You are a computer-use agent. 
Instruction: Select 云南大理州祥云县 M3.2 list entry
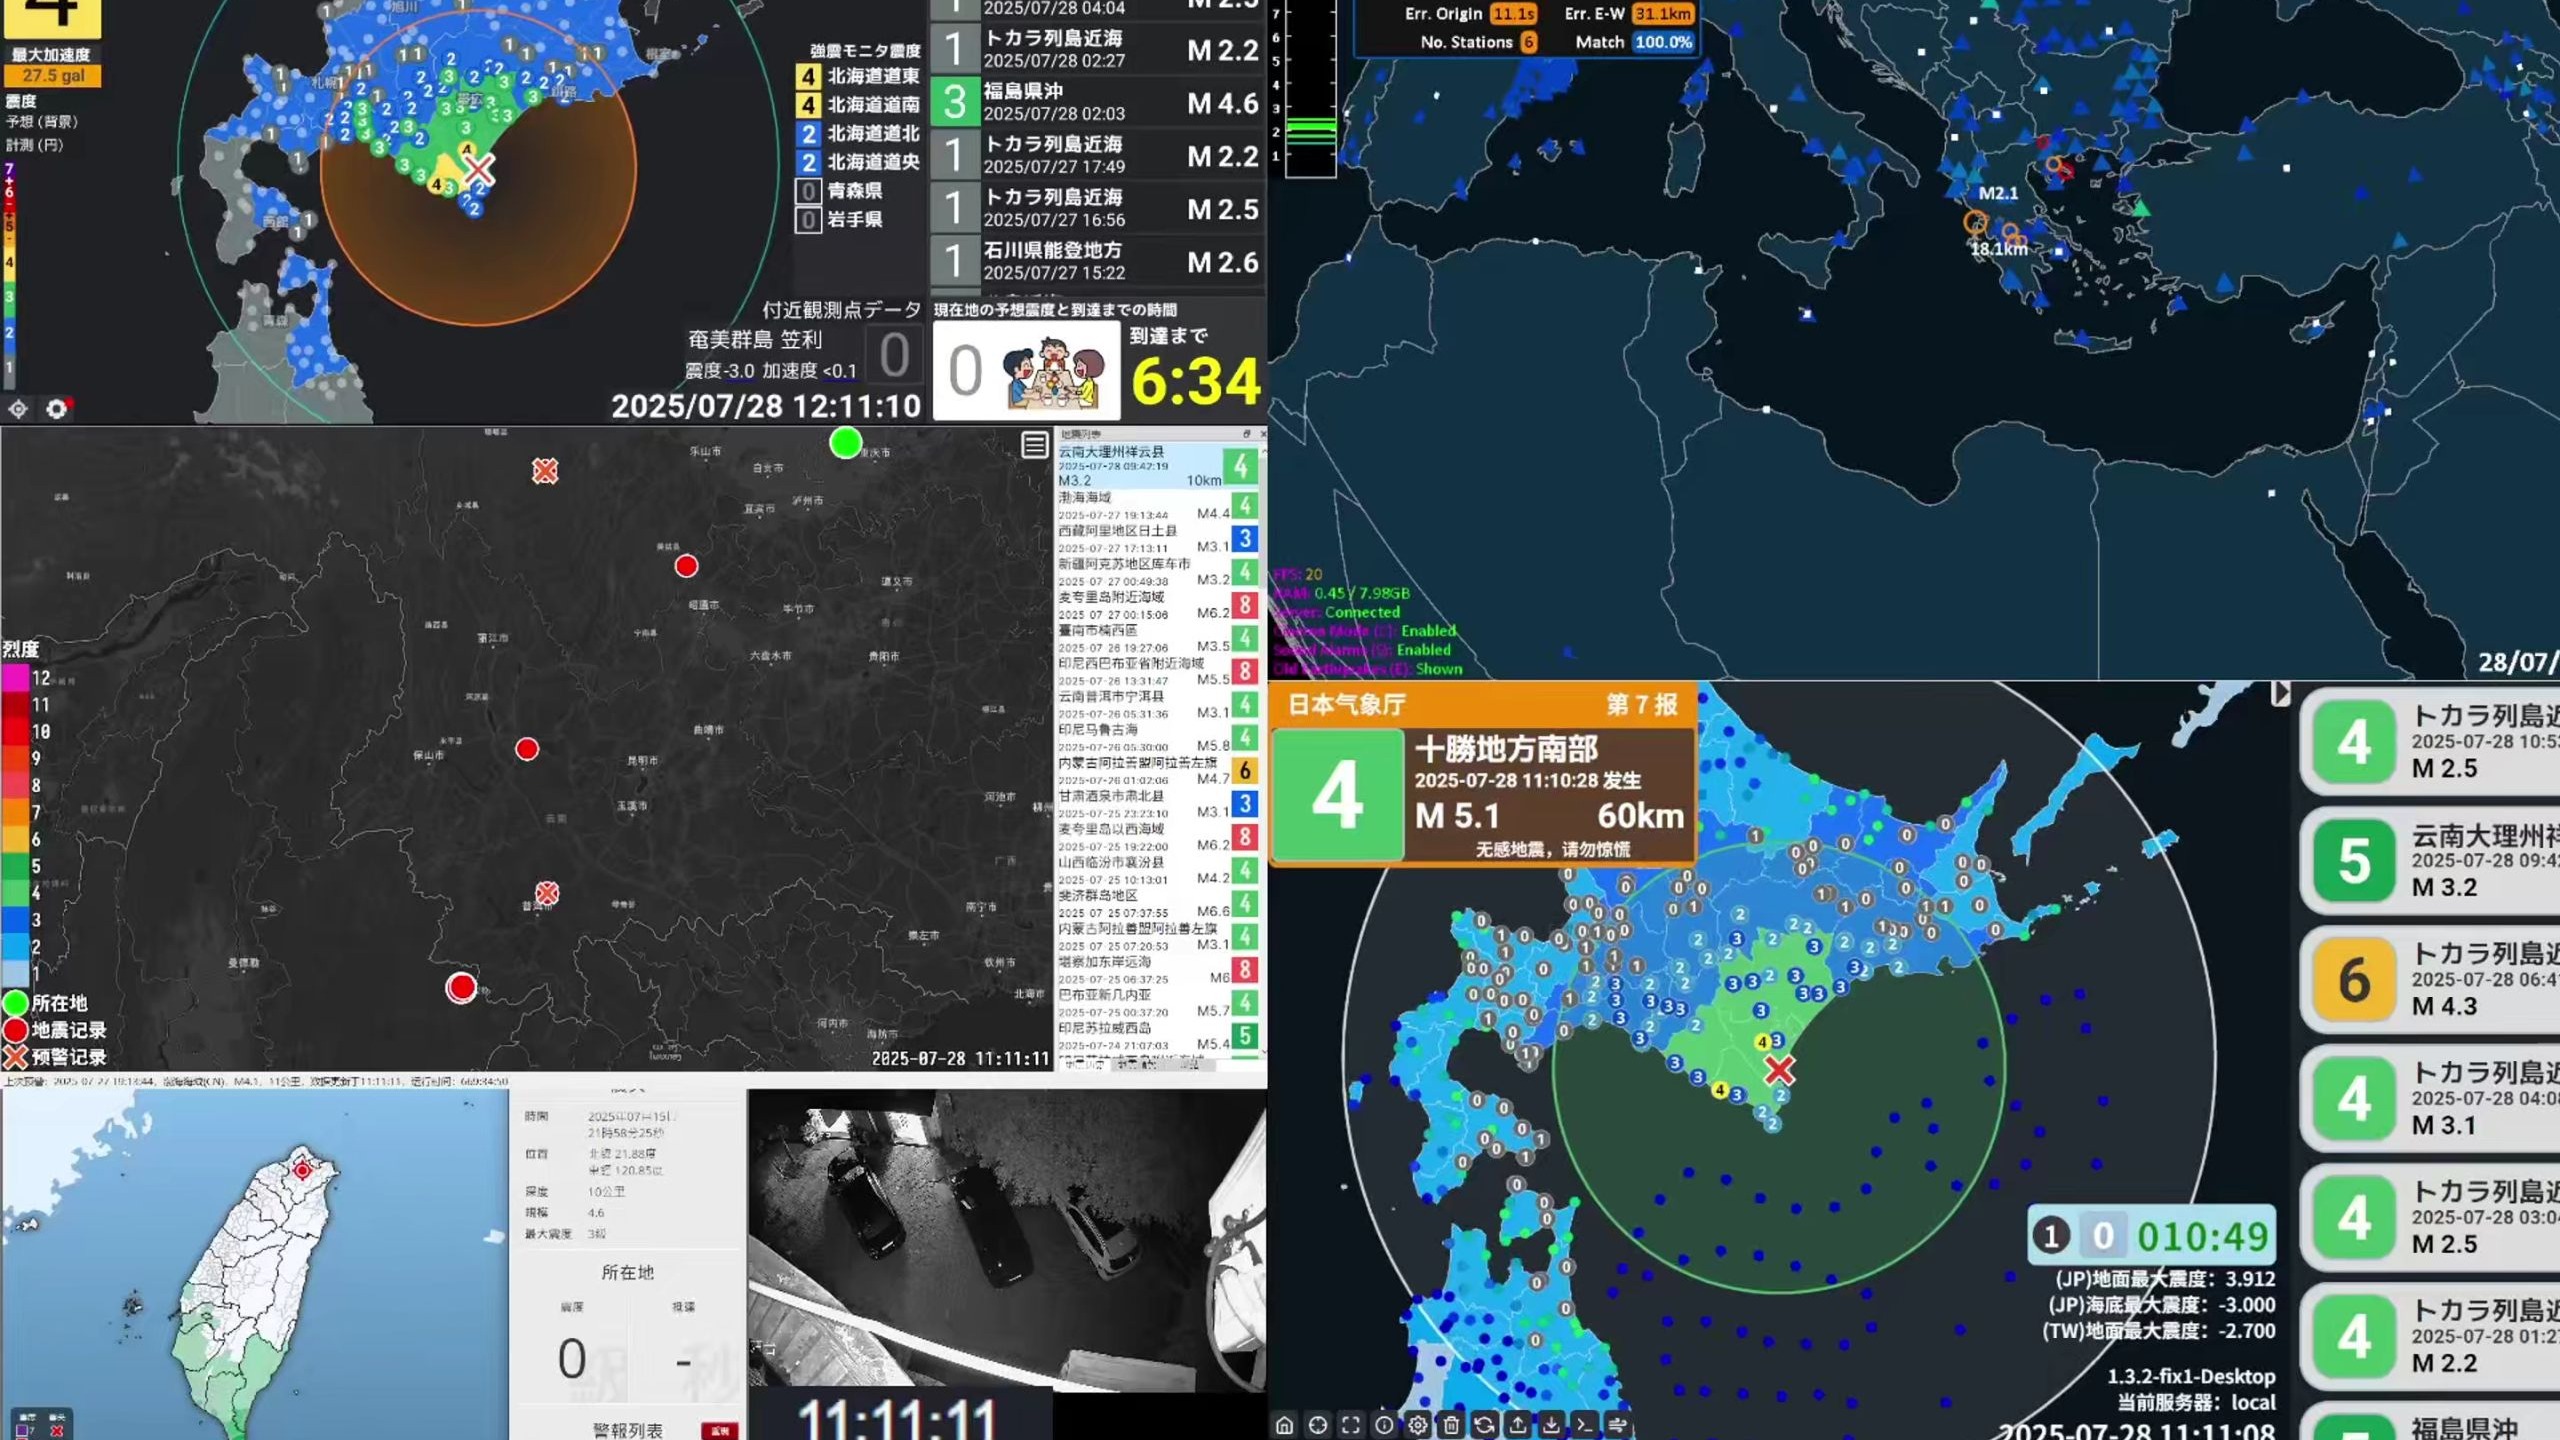(x=1157, y=466)
